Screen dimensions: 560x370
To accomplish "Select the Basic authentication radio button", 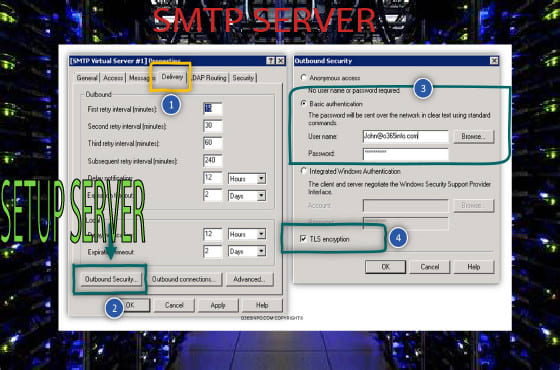I will [x=304, y=104].
